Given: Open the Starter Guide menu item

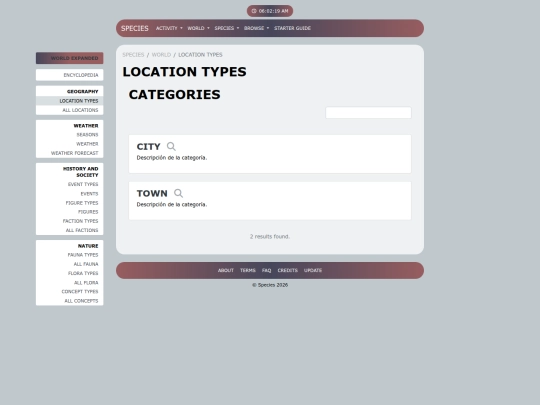Looking at the screenshot, I should pos(292,28).
